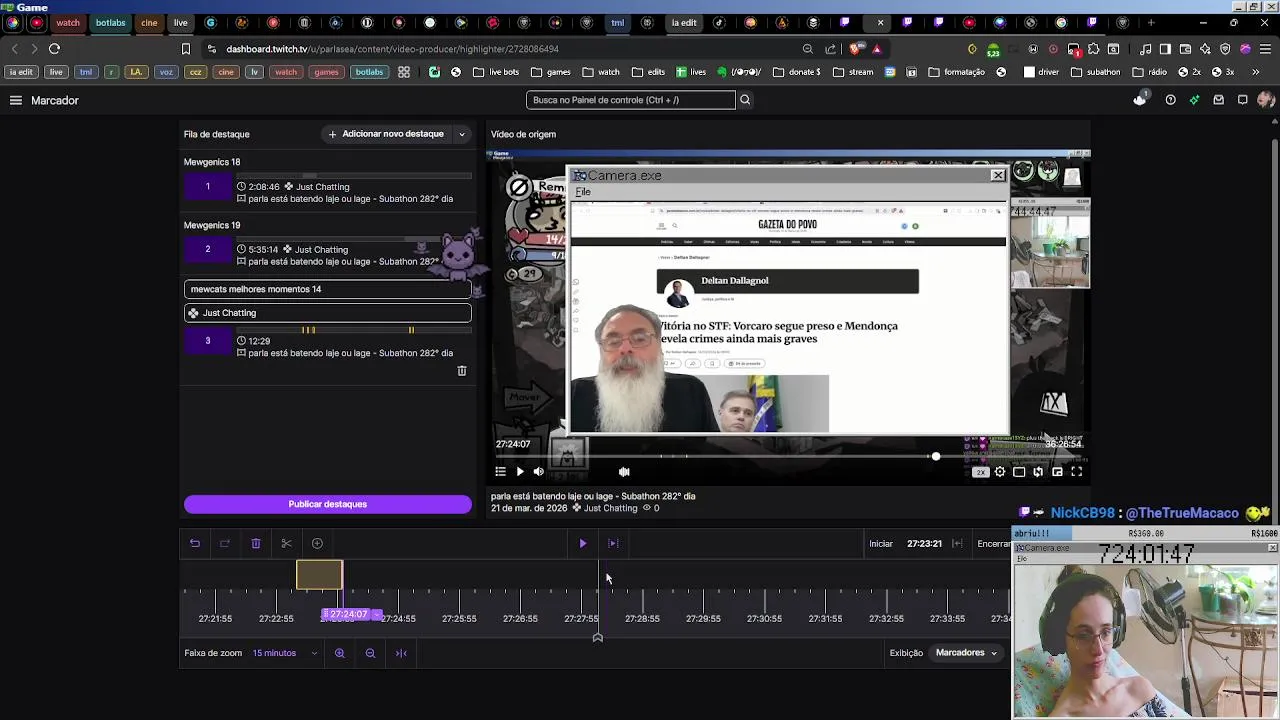Viewport: 1280px width, 720px height.
Task: Zoom out on the timeline
Action: (x=370, y=653)
